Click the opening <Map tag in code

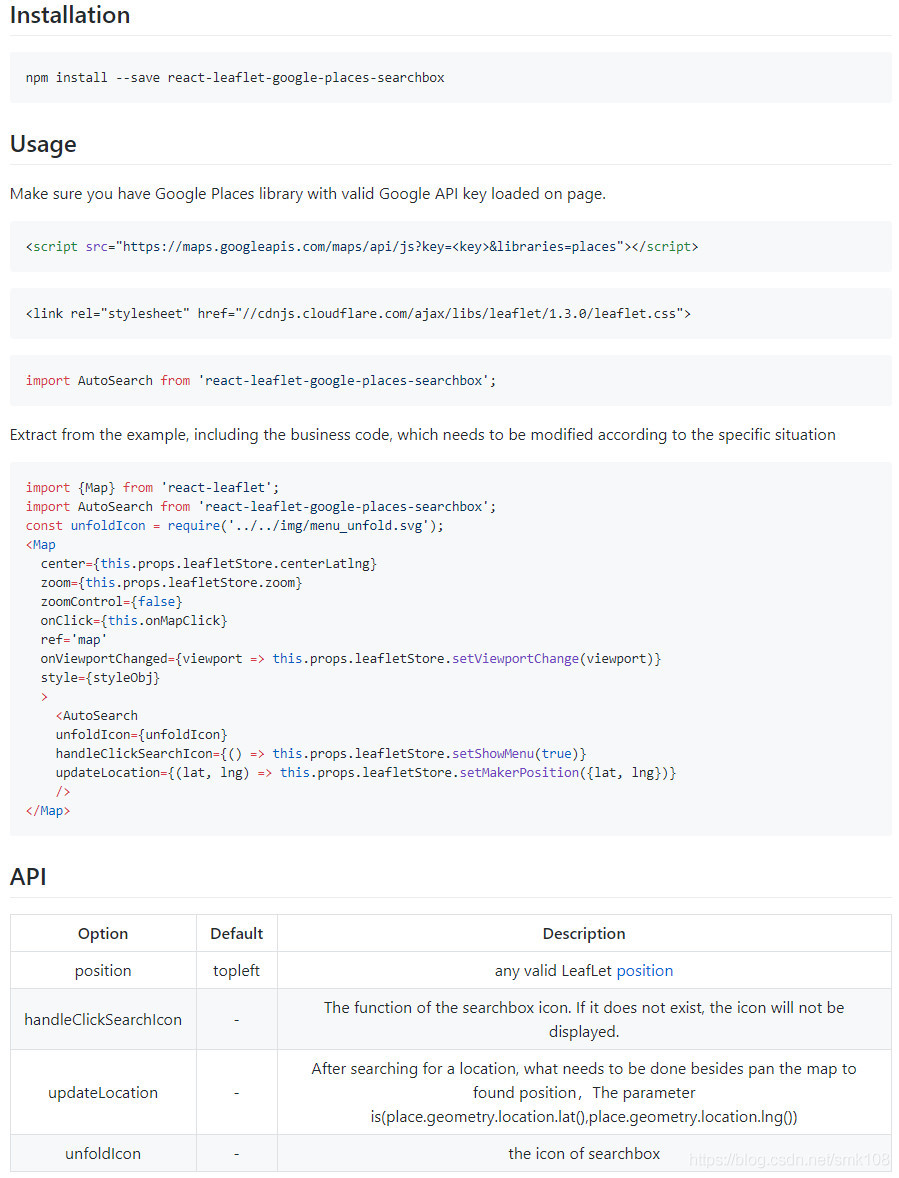tap(41, 545)
